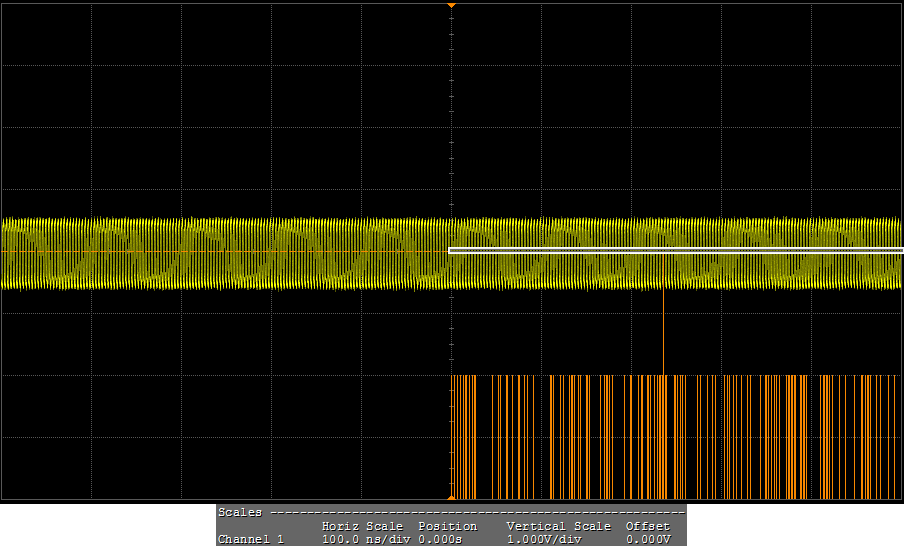The image size is (904, 546).
Task: Click the Vertical Scale column label
Action: [558, 526]
